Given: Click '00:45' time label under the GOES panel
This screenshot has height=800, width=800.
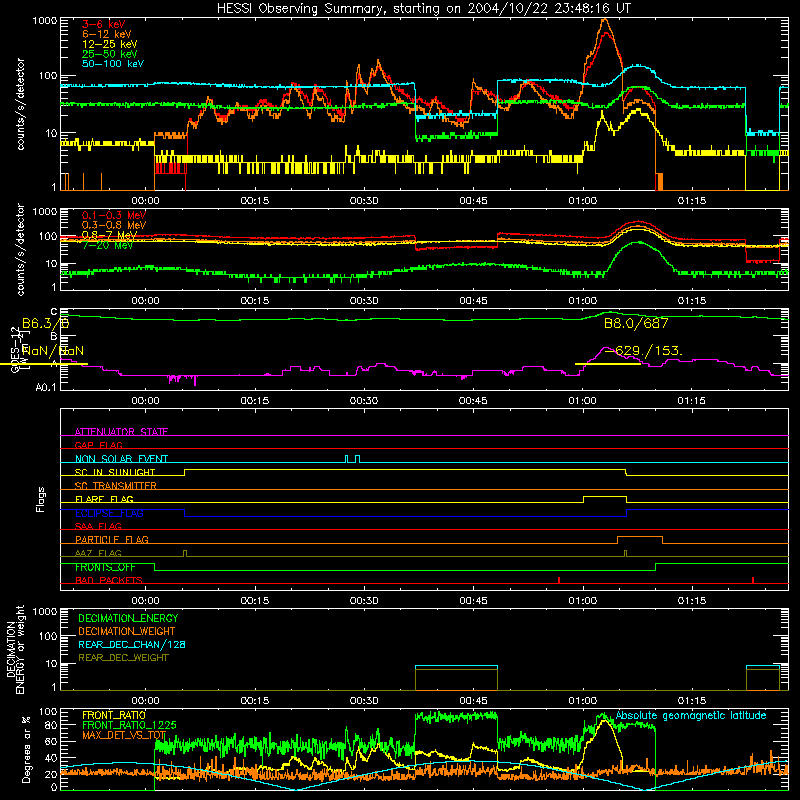Looking at the screenshot, I should click(x=473, y=401).
